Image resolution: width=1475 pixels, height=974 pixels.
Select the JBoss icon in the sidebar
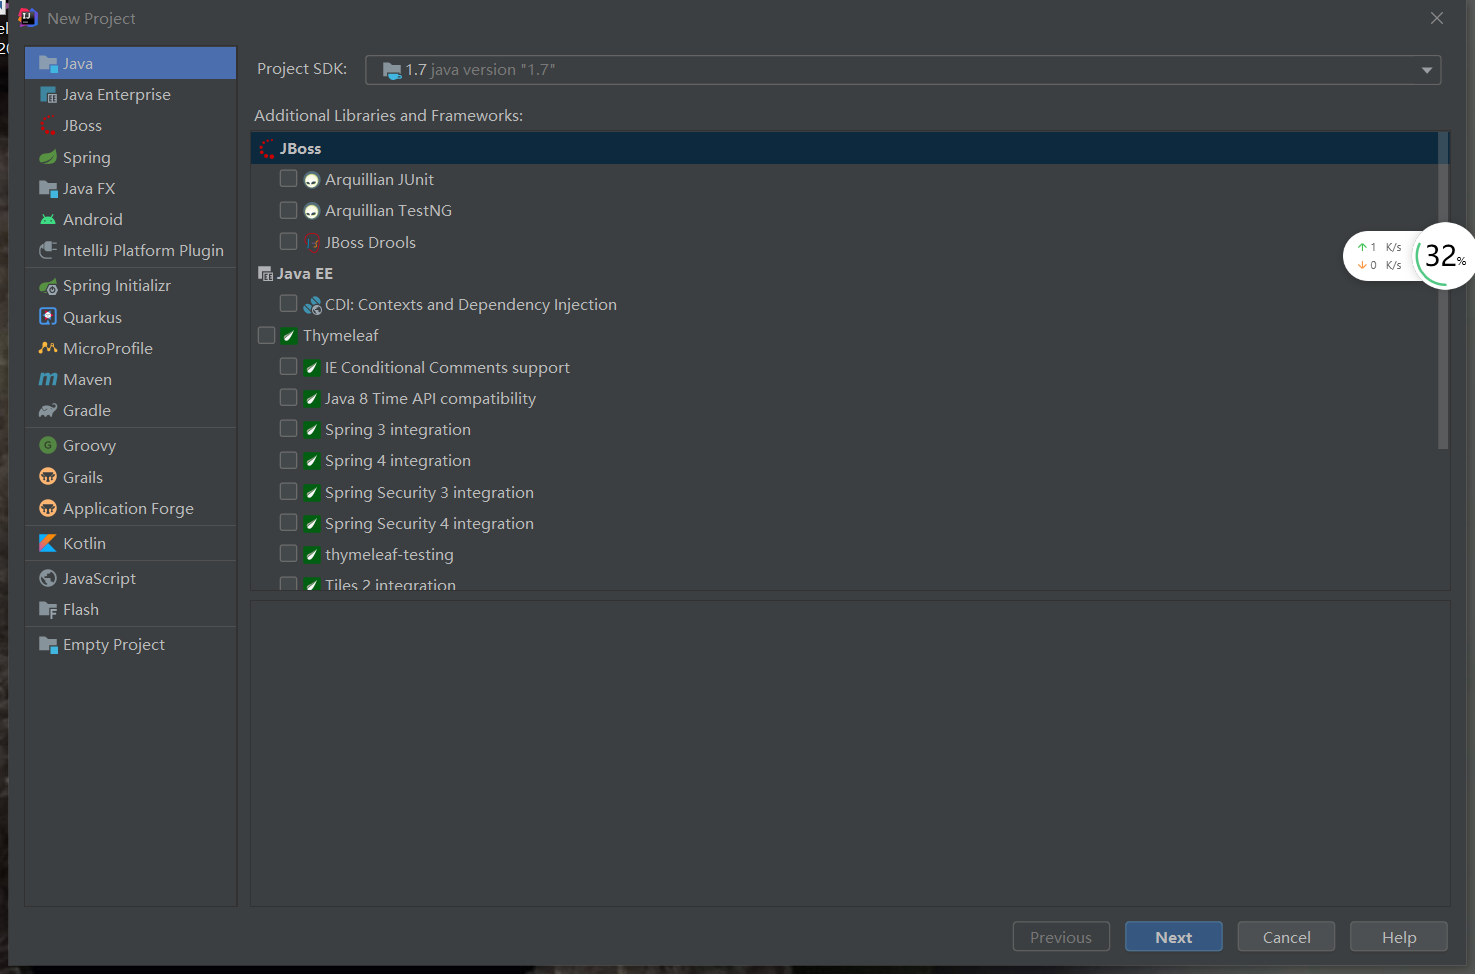pos(48,126)
